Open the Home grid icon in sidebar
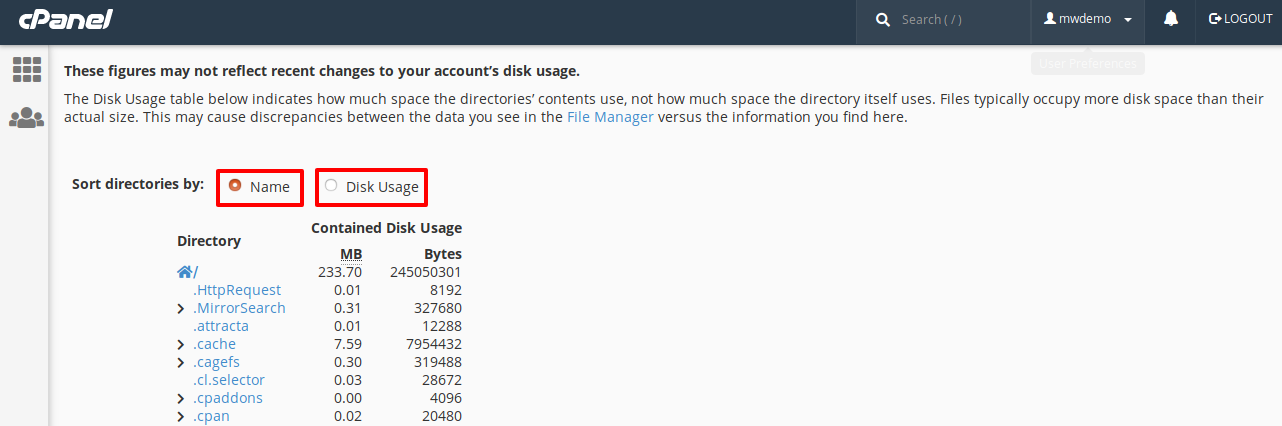Screen dimensions: 1282x426 26,69
